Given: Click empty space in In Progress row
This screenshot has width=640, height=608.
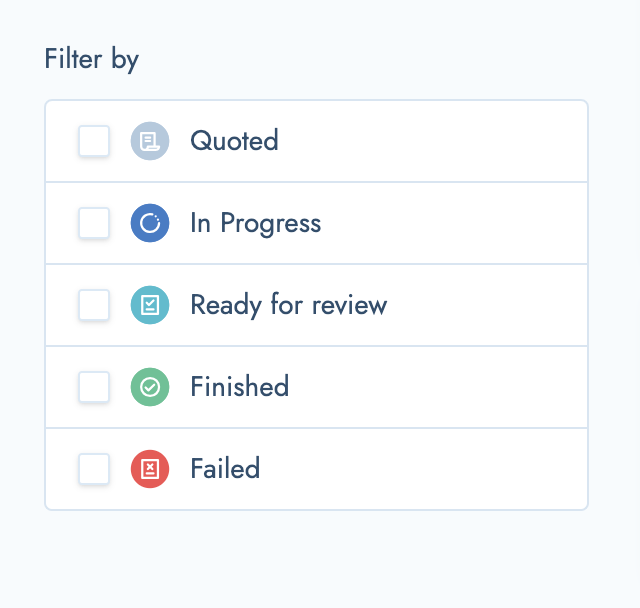Looking at the screenshot, I should coord(453,223).
